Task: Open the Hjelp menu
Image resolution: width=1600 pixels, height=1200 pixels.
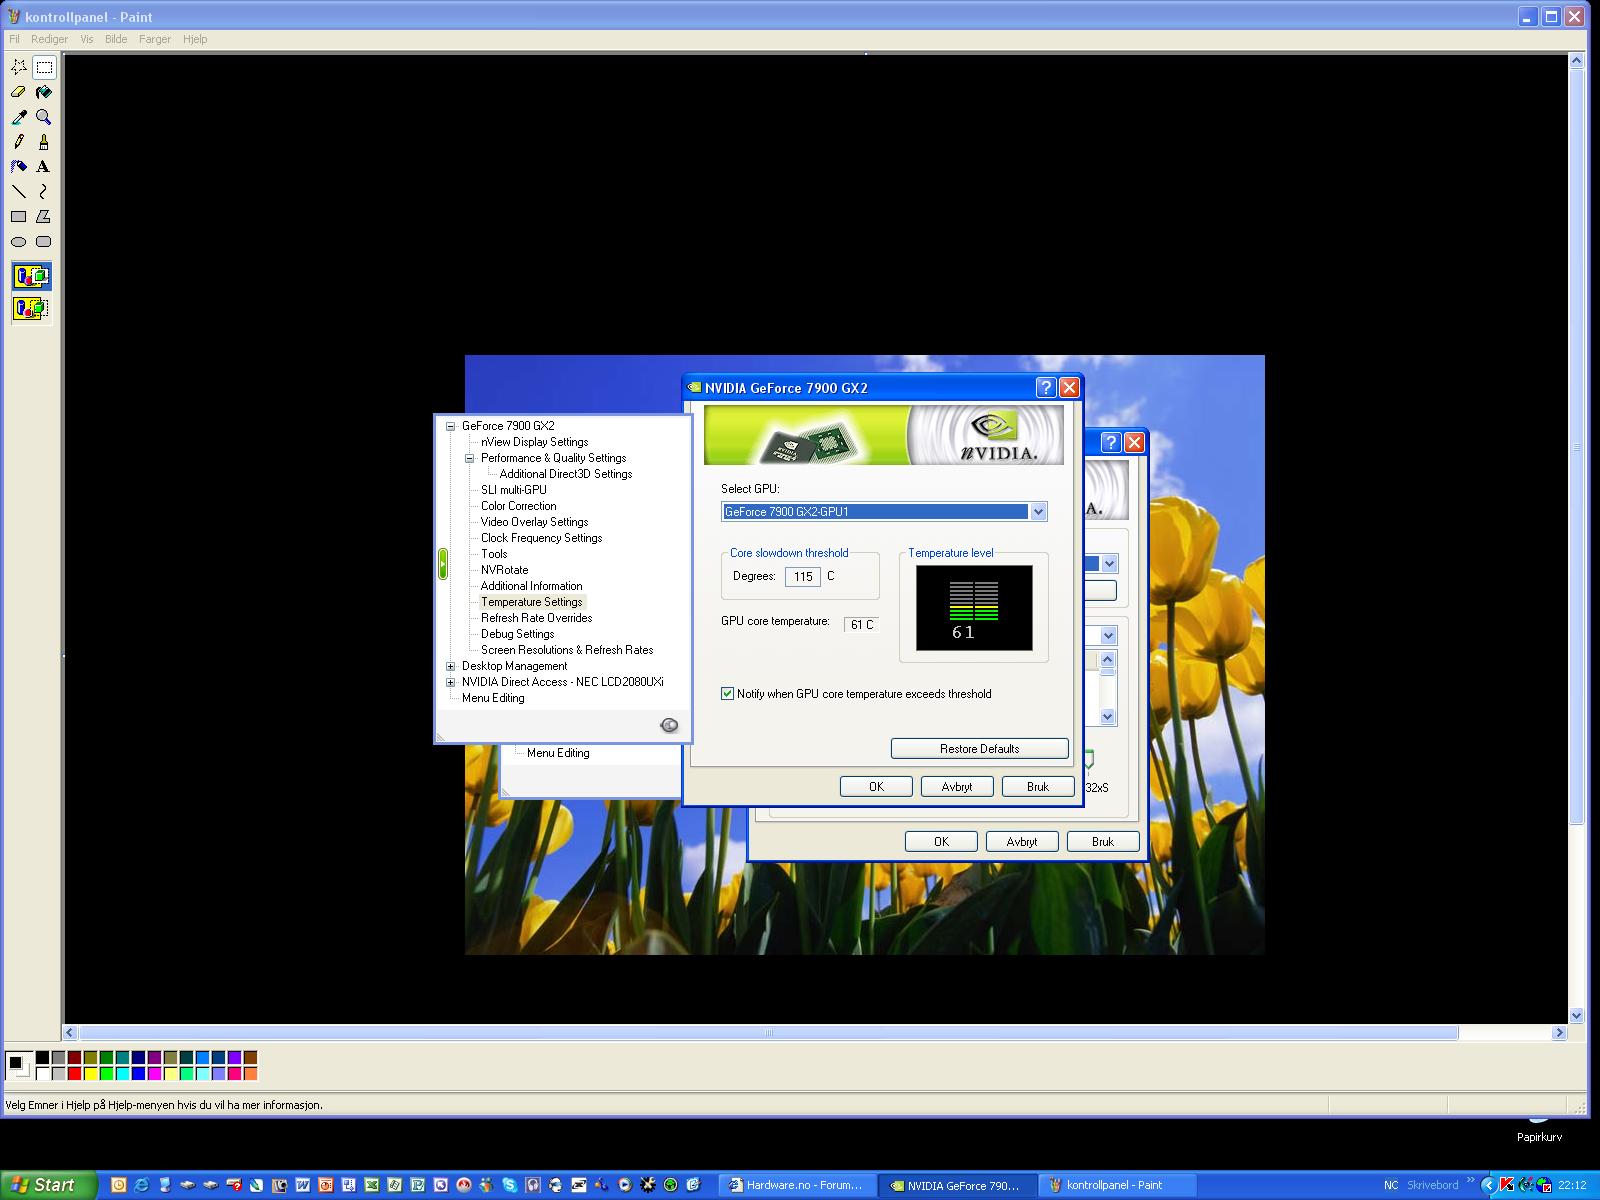Action: [x=195, y=39]
